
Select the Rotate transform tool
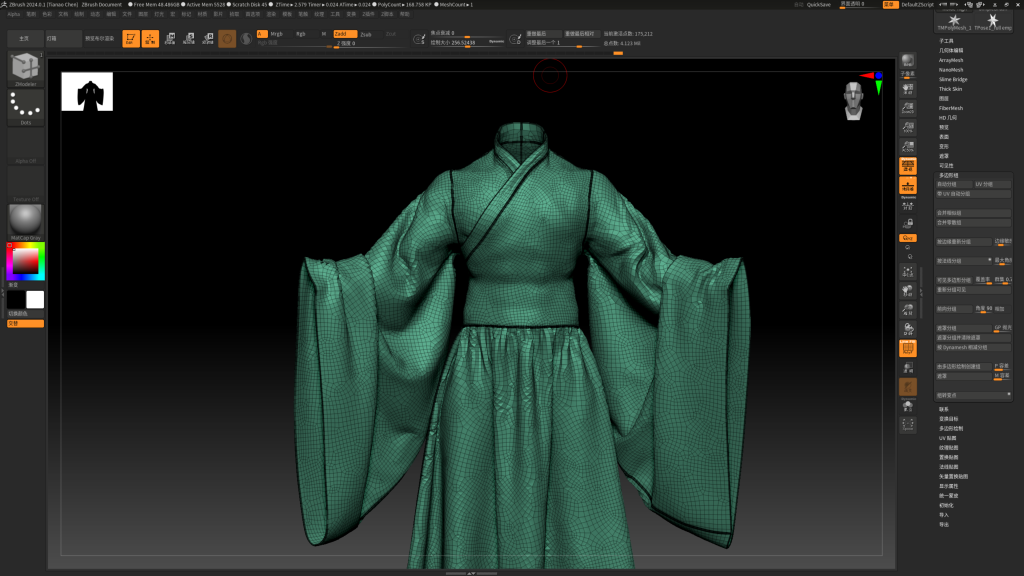208,39
